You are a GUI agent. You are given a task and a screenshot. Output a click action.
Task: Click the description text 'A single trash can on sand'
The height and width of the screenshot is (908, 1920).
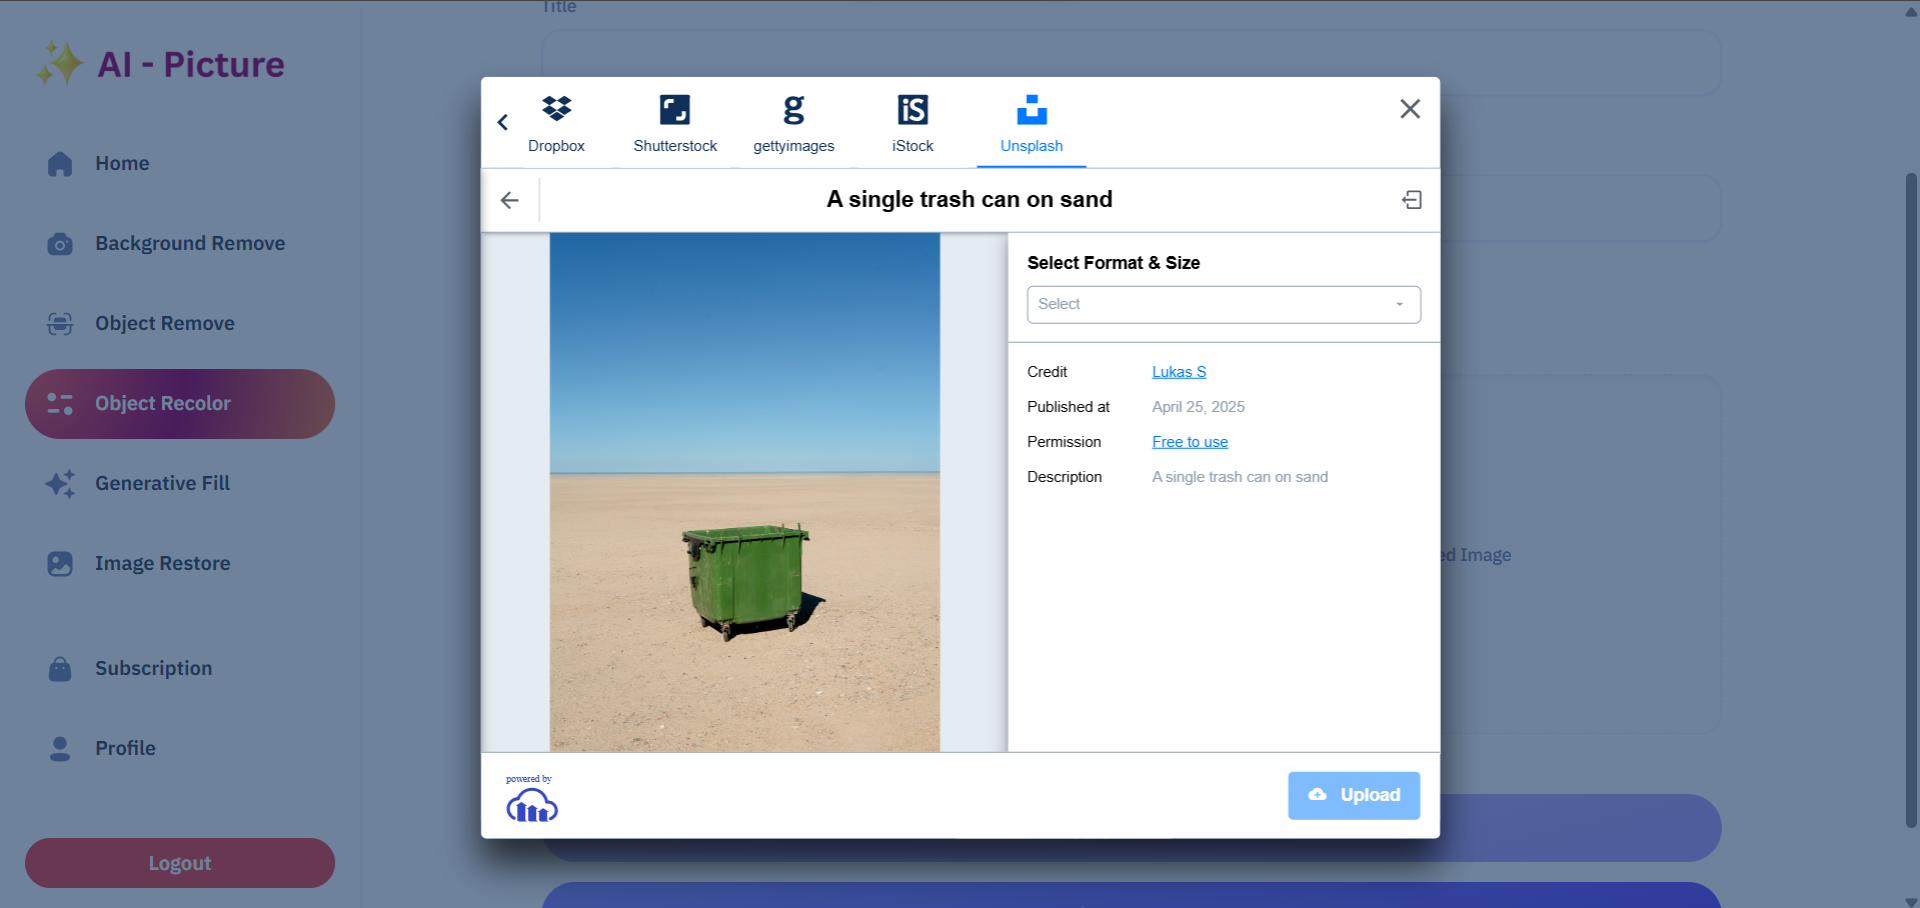click(x=1240, y=477)
